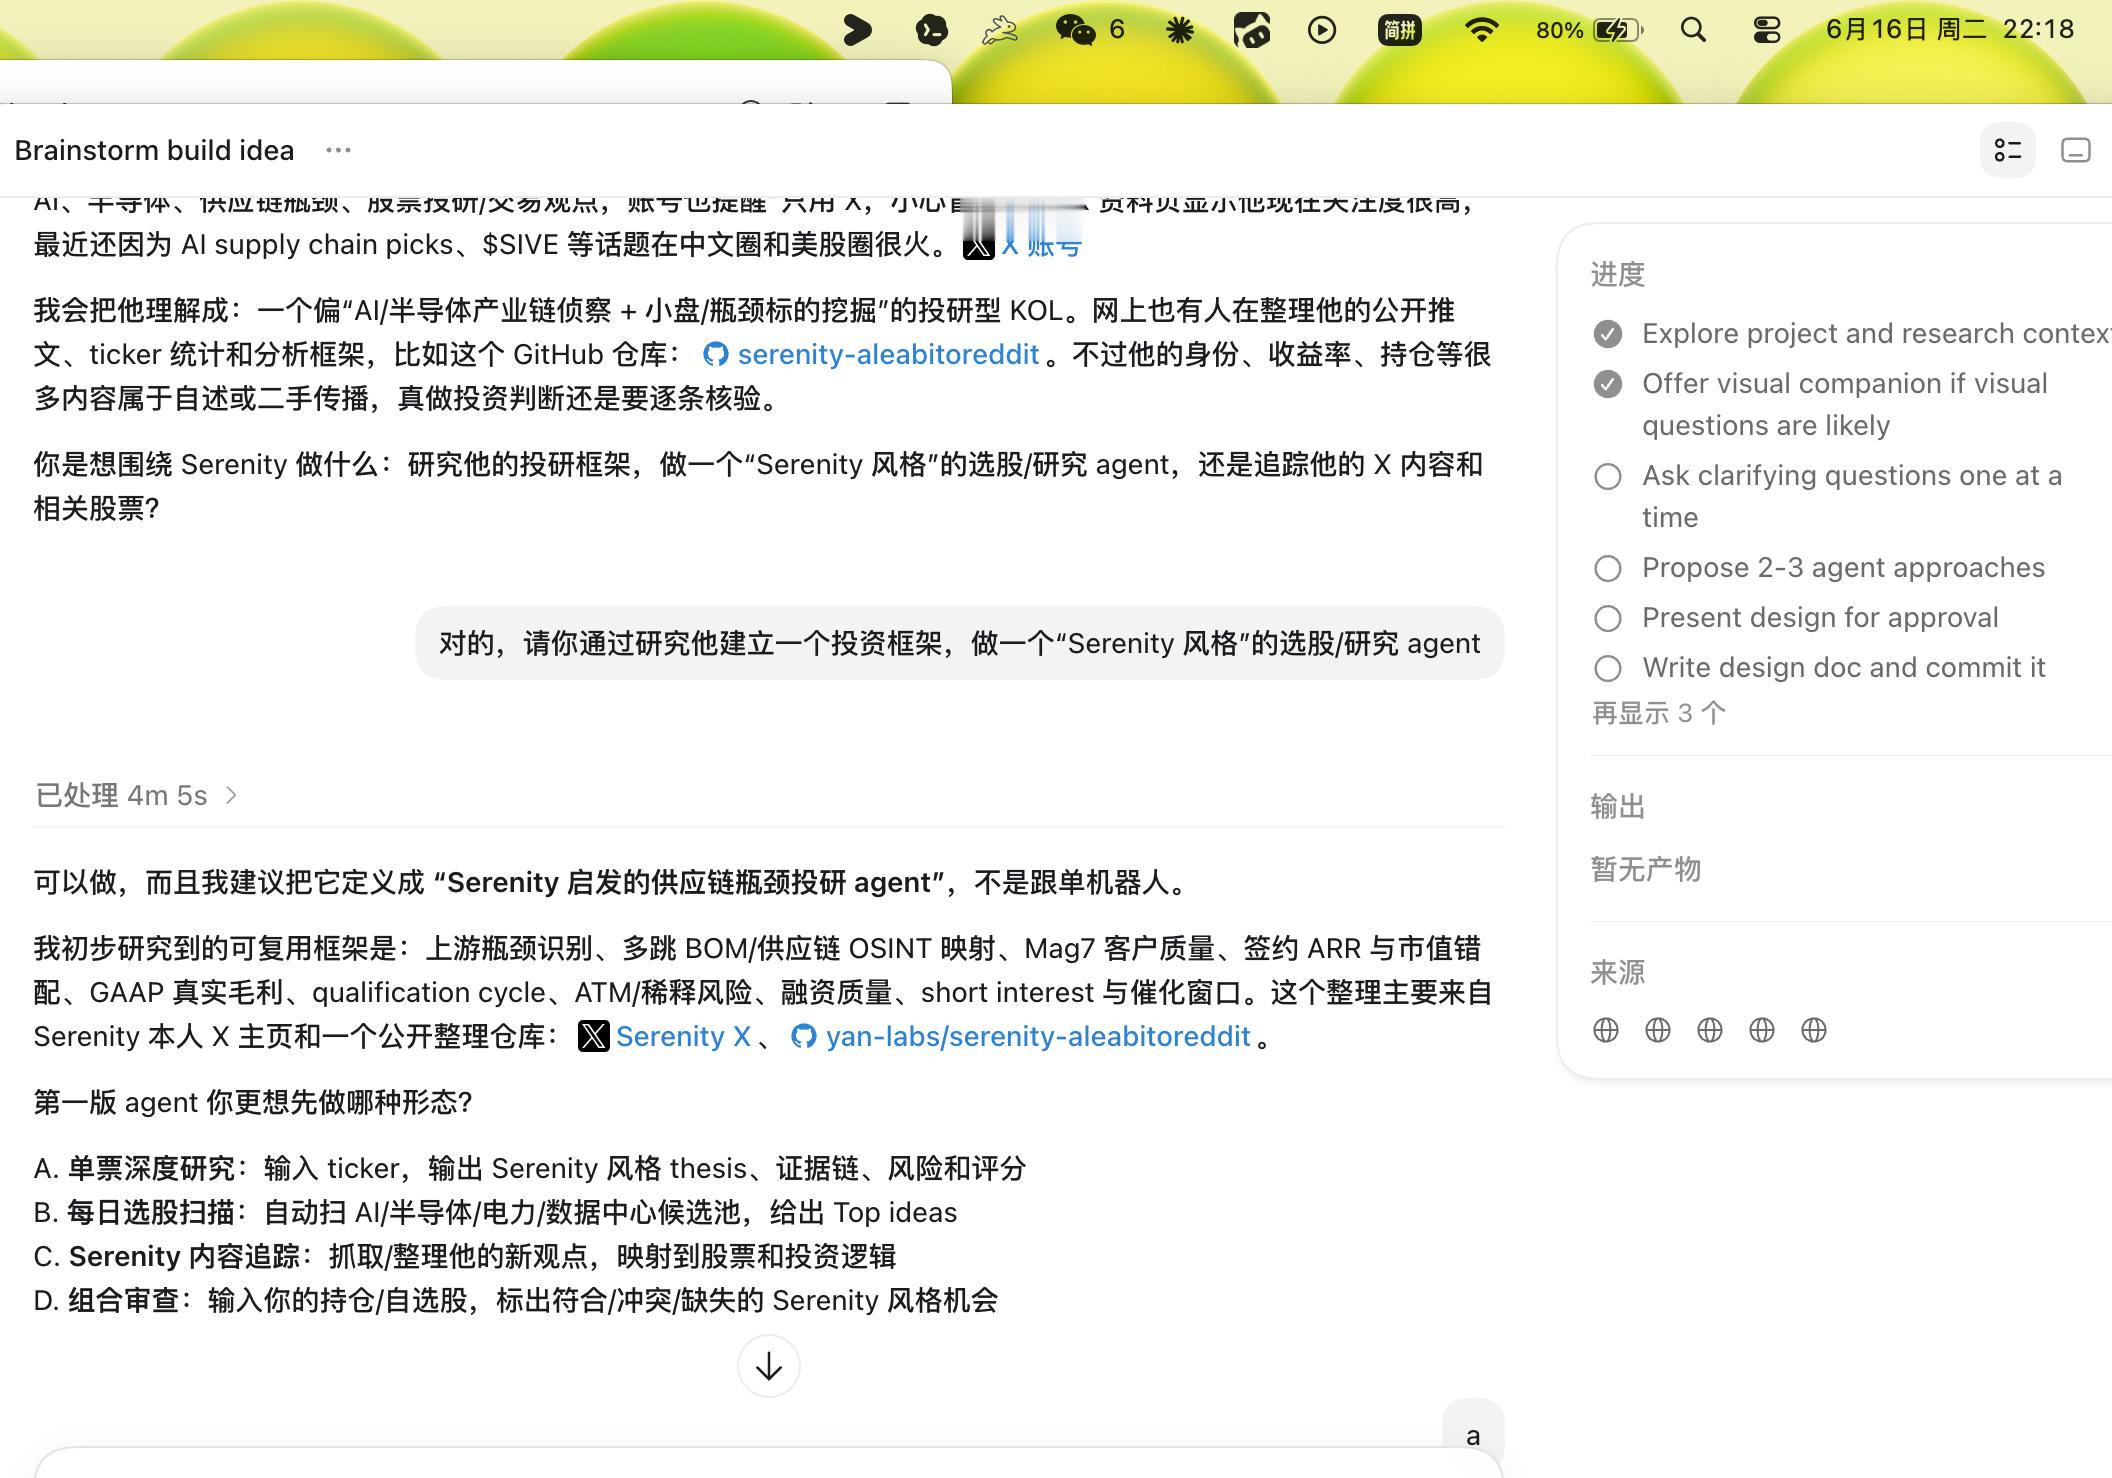Click the Brainstorm build idea title
Image resolution: width=2112 pixels, height=1478 pixels.
pos(154,150)
